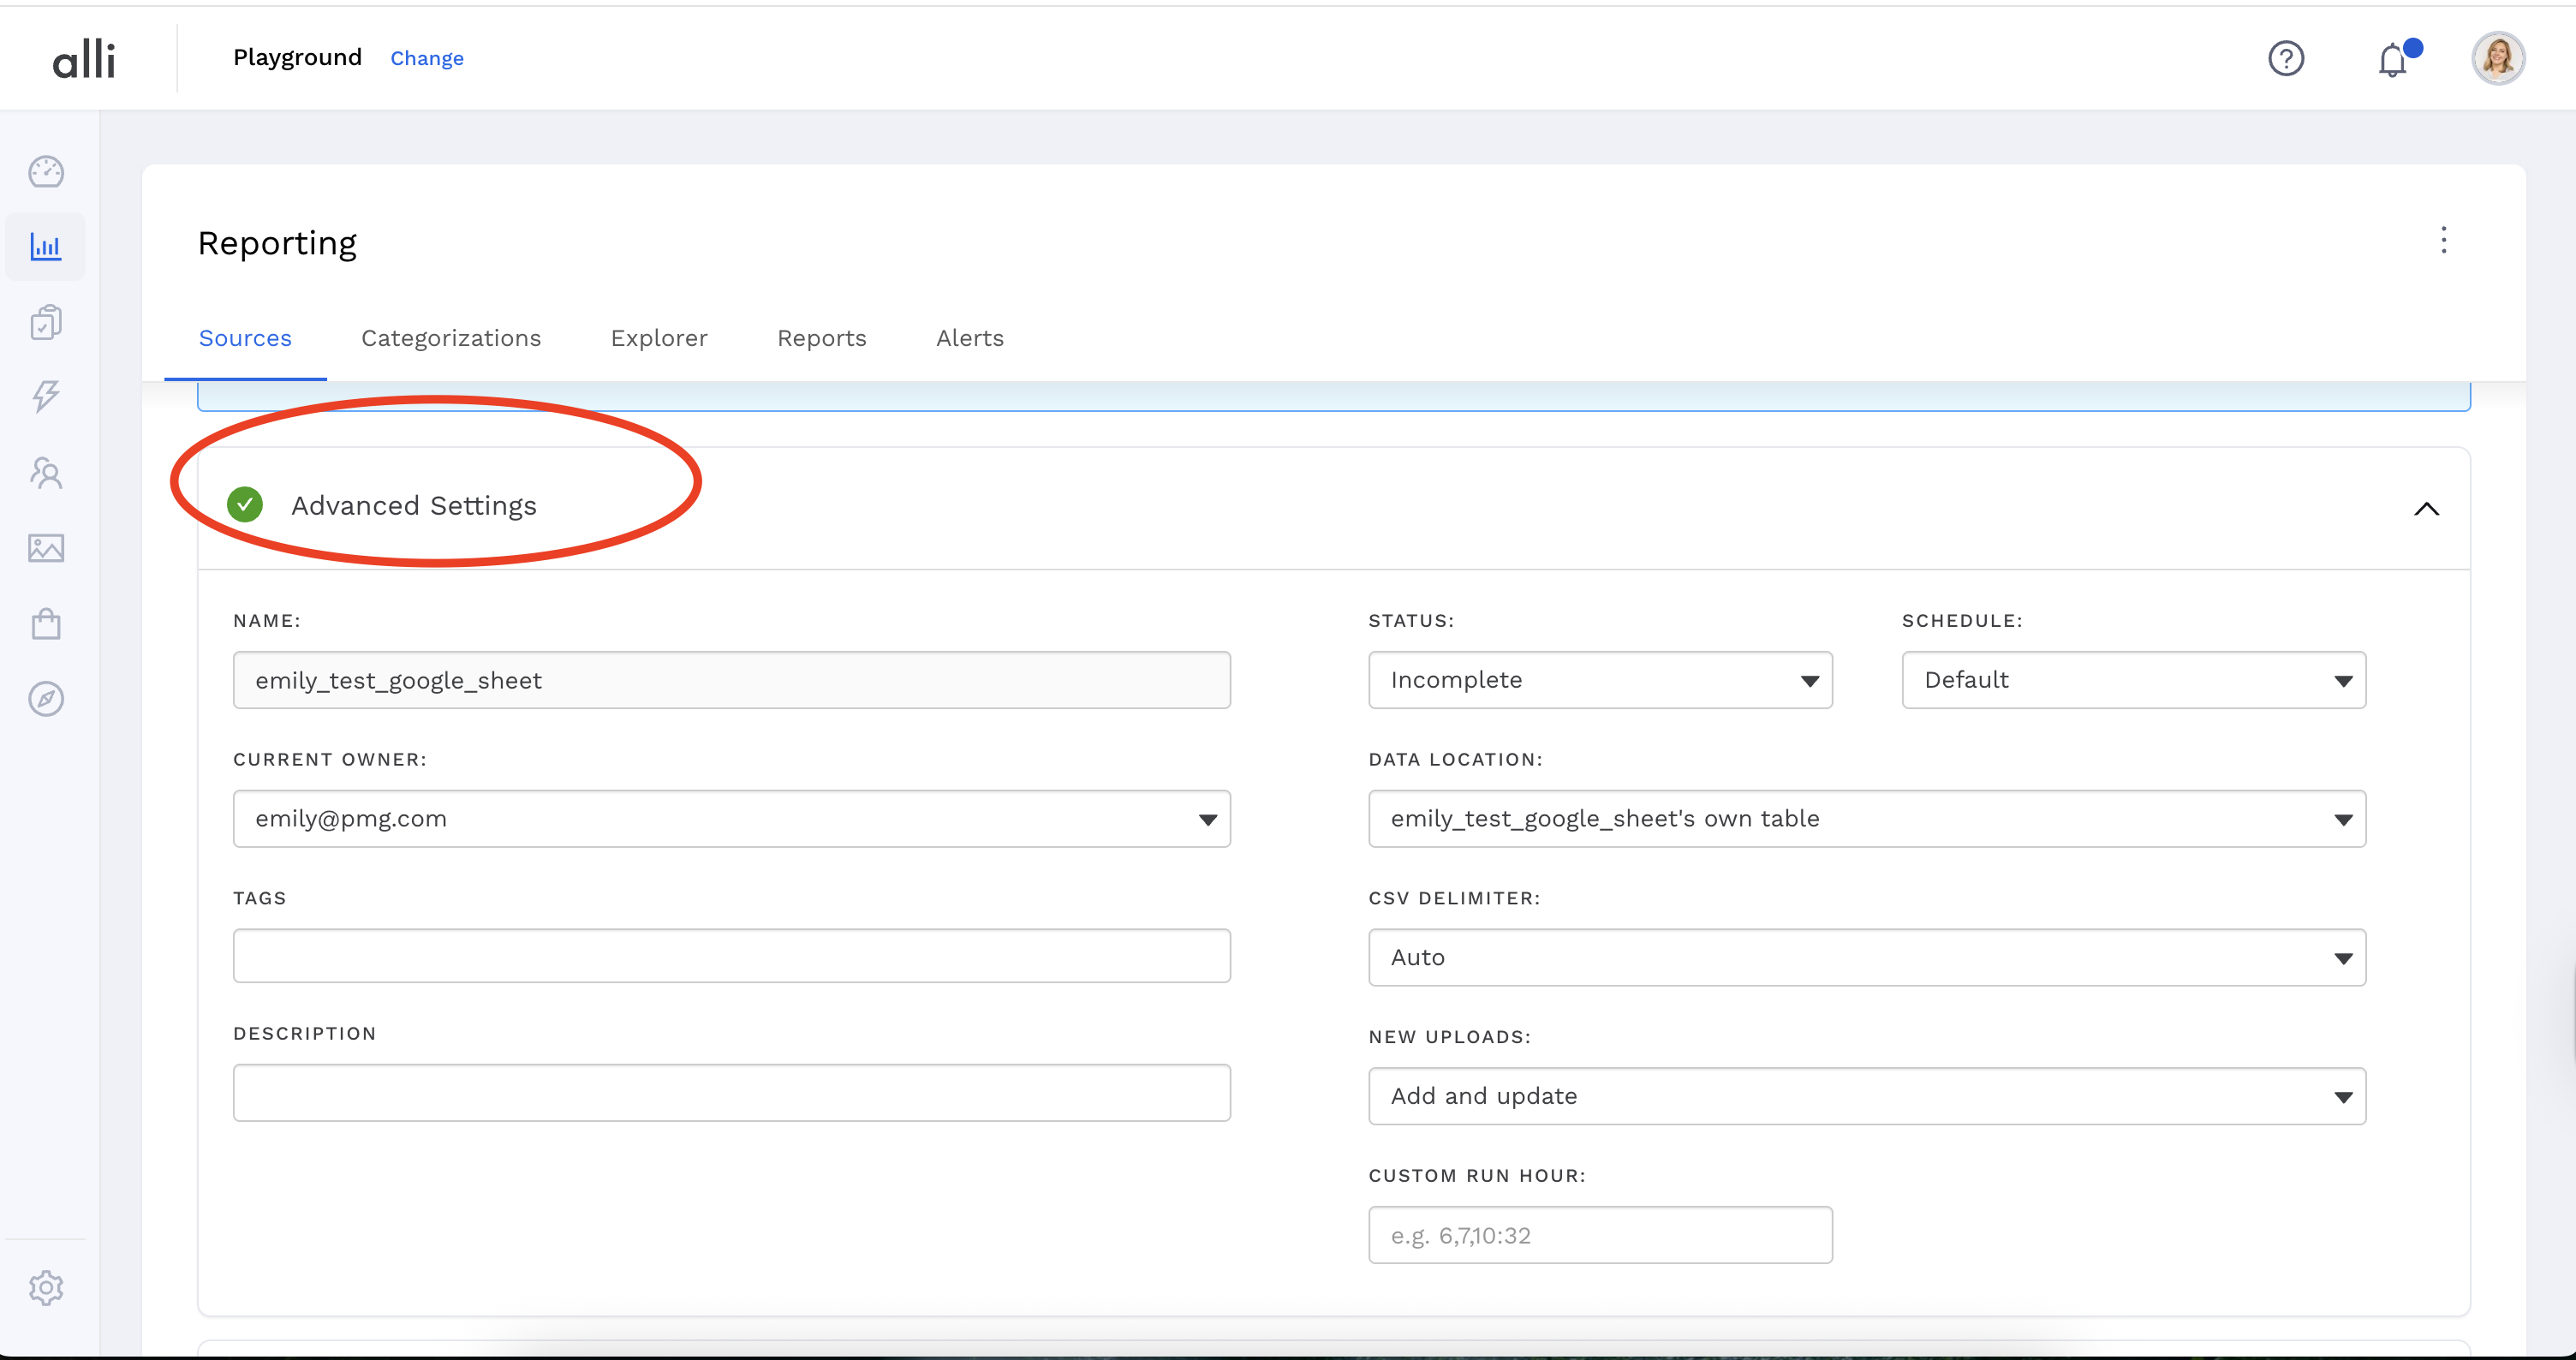Click the compass explore sidebar icon
The image size is (2576, 1360).
(46, 699)
